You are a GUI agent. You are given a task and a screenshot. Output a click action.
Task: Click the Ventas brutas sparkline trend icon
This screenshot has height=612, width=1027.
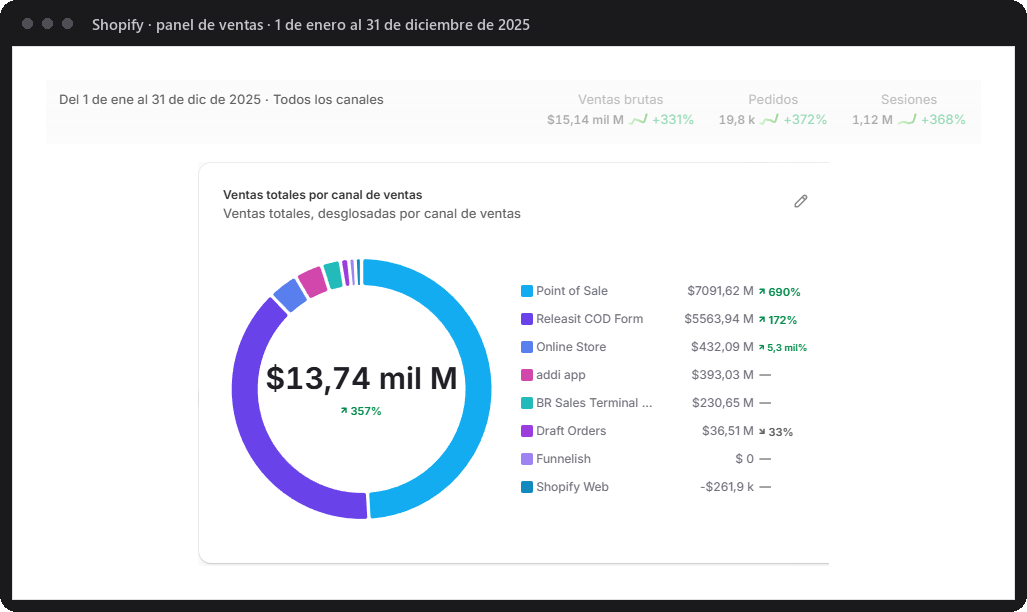pyautogui.click(x=639, y=119)
